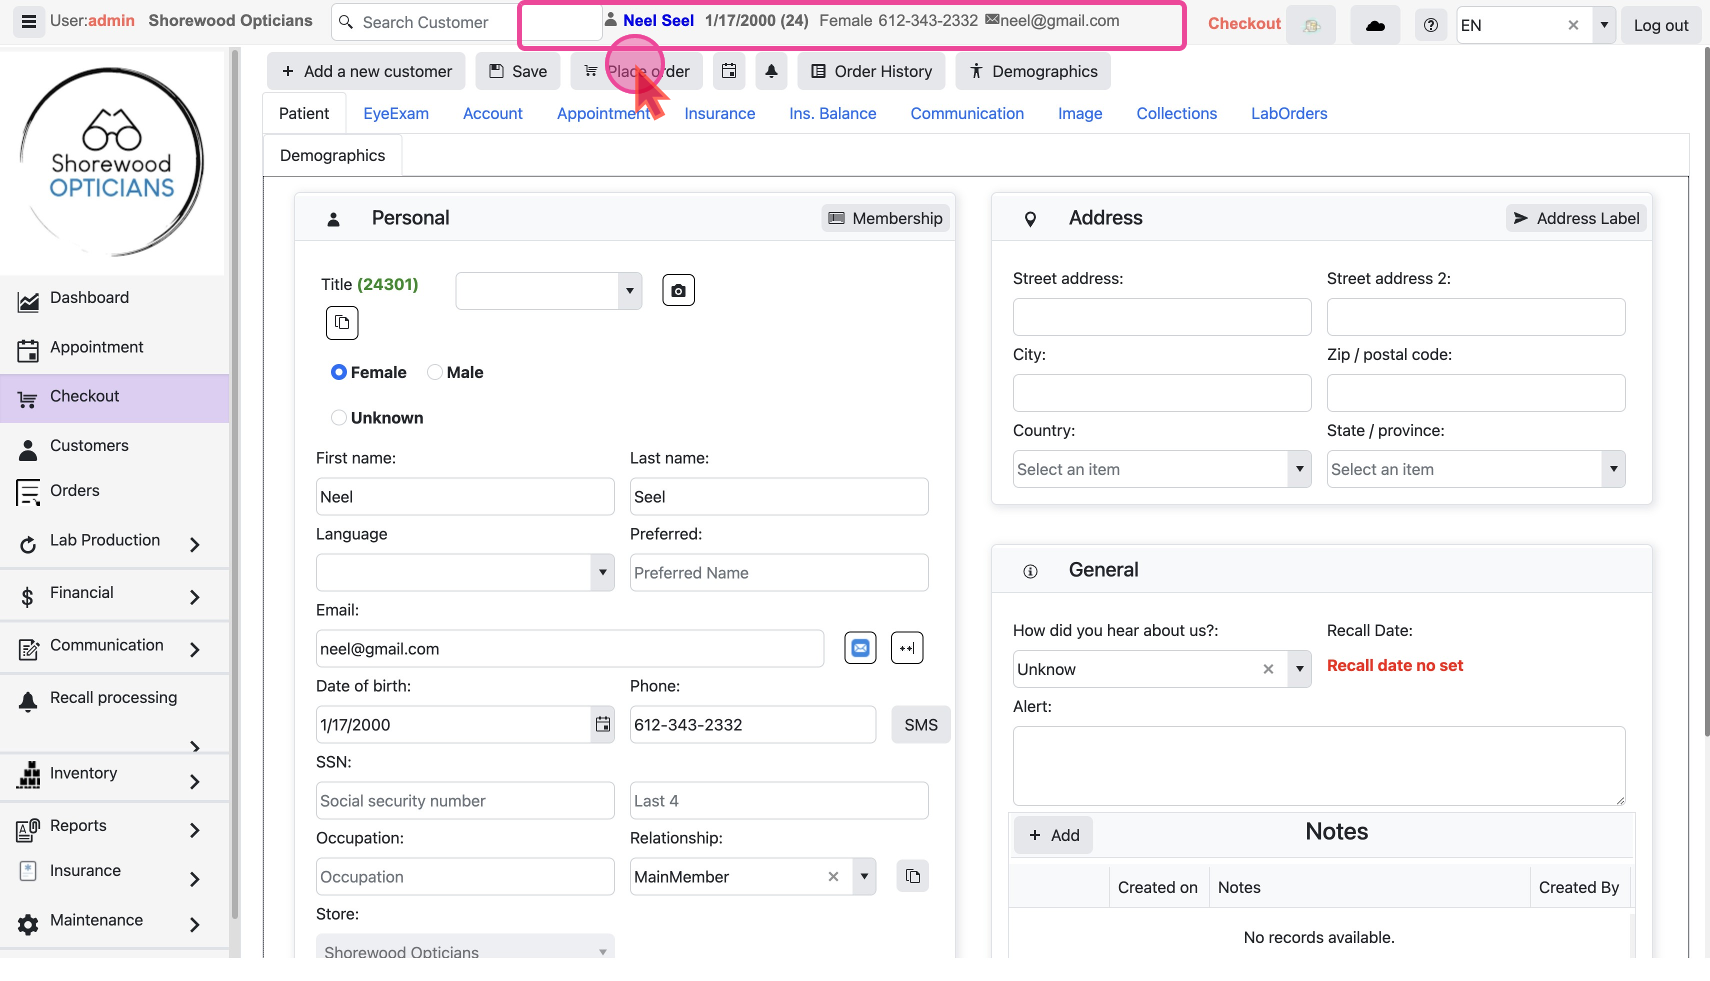Open the calendar icon in toolbar
Image resolution: width=1710 pixels, height=981 pixels.
coord(729,71)
